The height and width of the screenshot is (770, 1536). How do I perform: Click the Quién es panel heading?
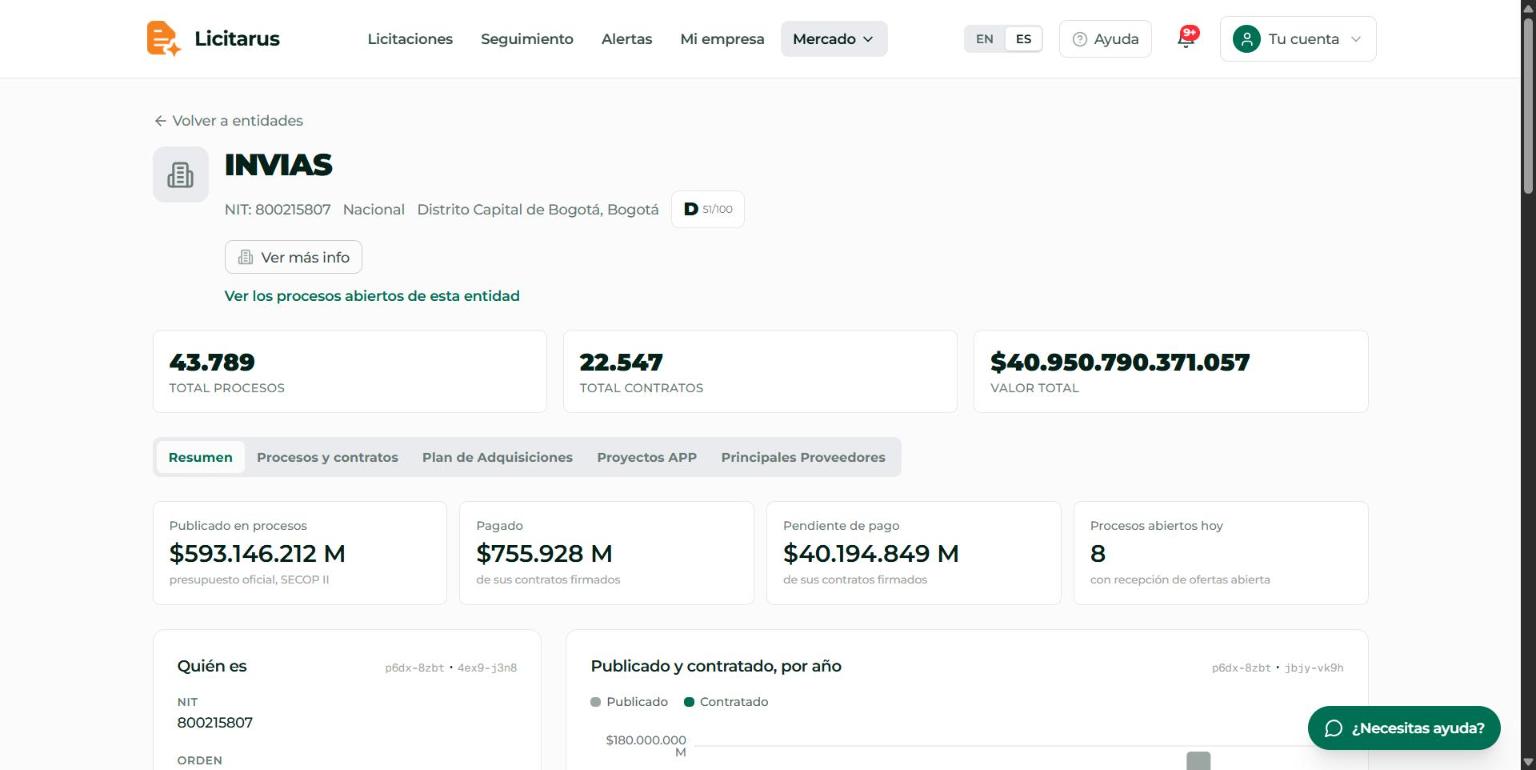pyautogui.click(x=212, y=666)
